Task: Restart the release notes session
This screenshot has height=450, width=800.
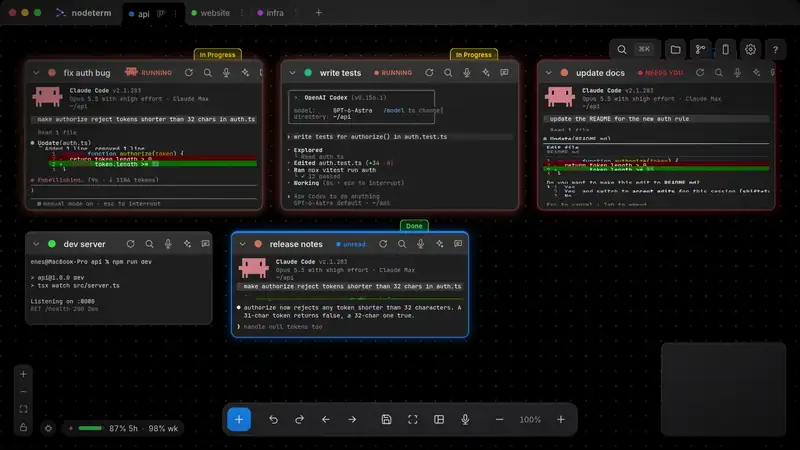Action: click(x=383, y=244)
